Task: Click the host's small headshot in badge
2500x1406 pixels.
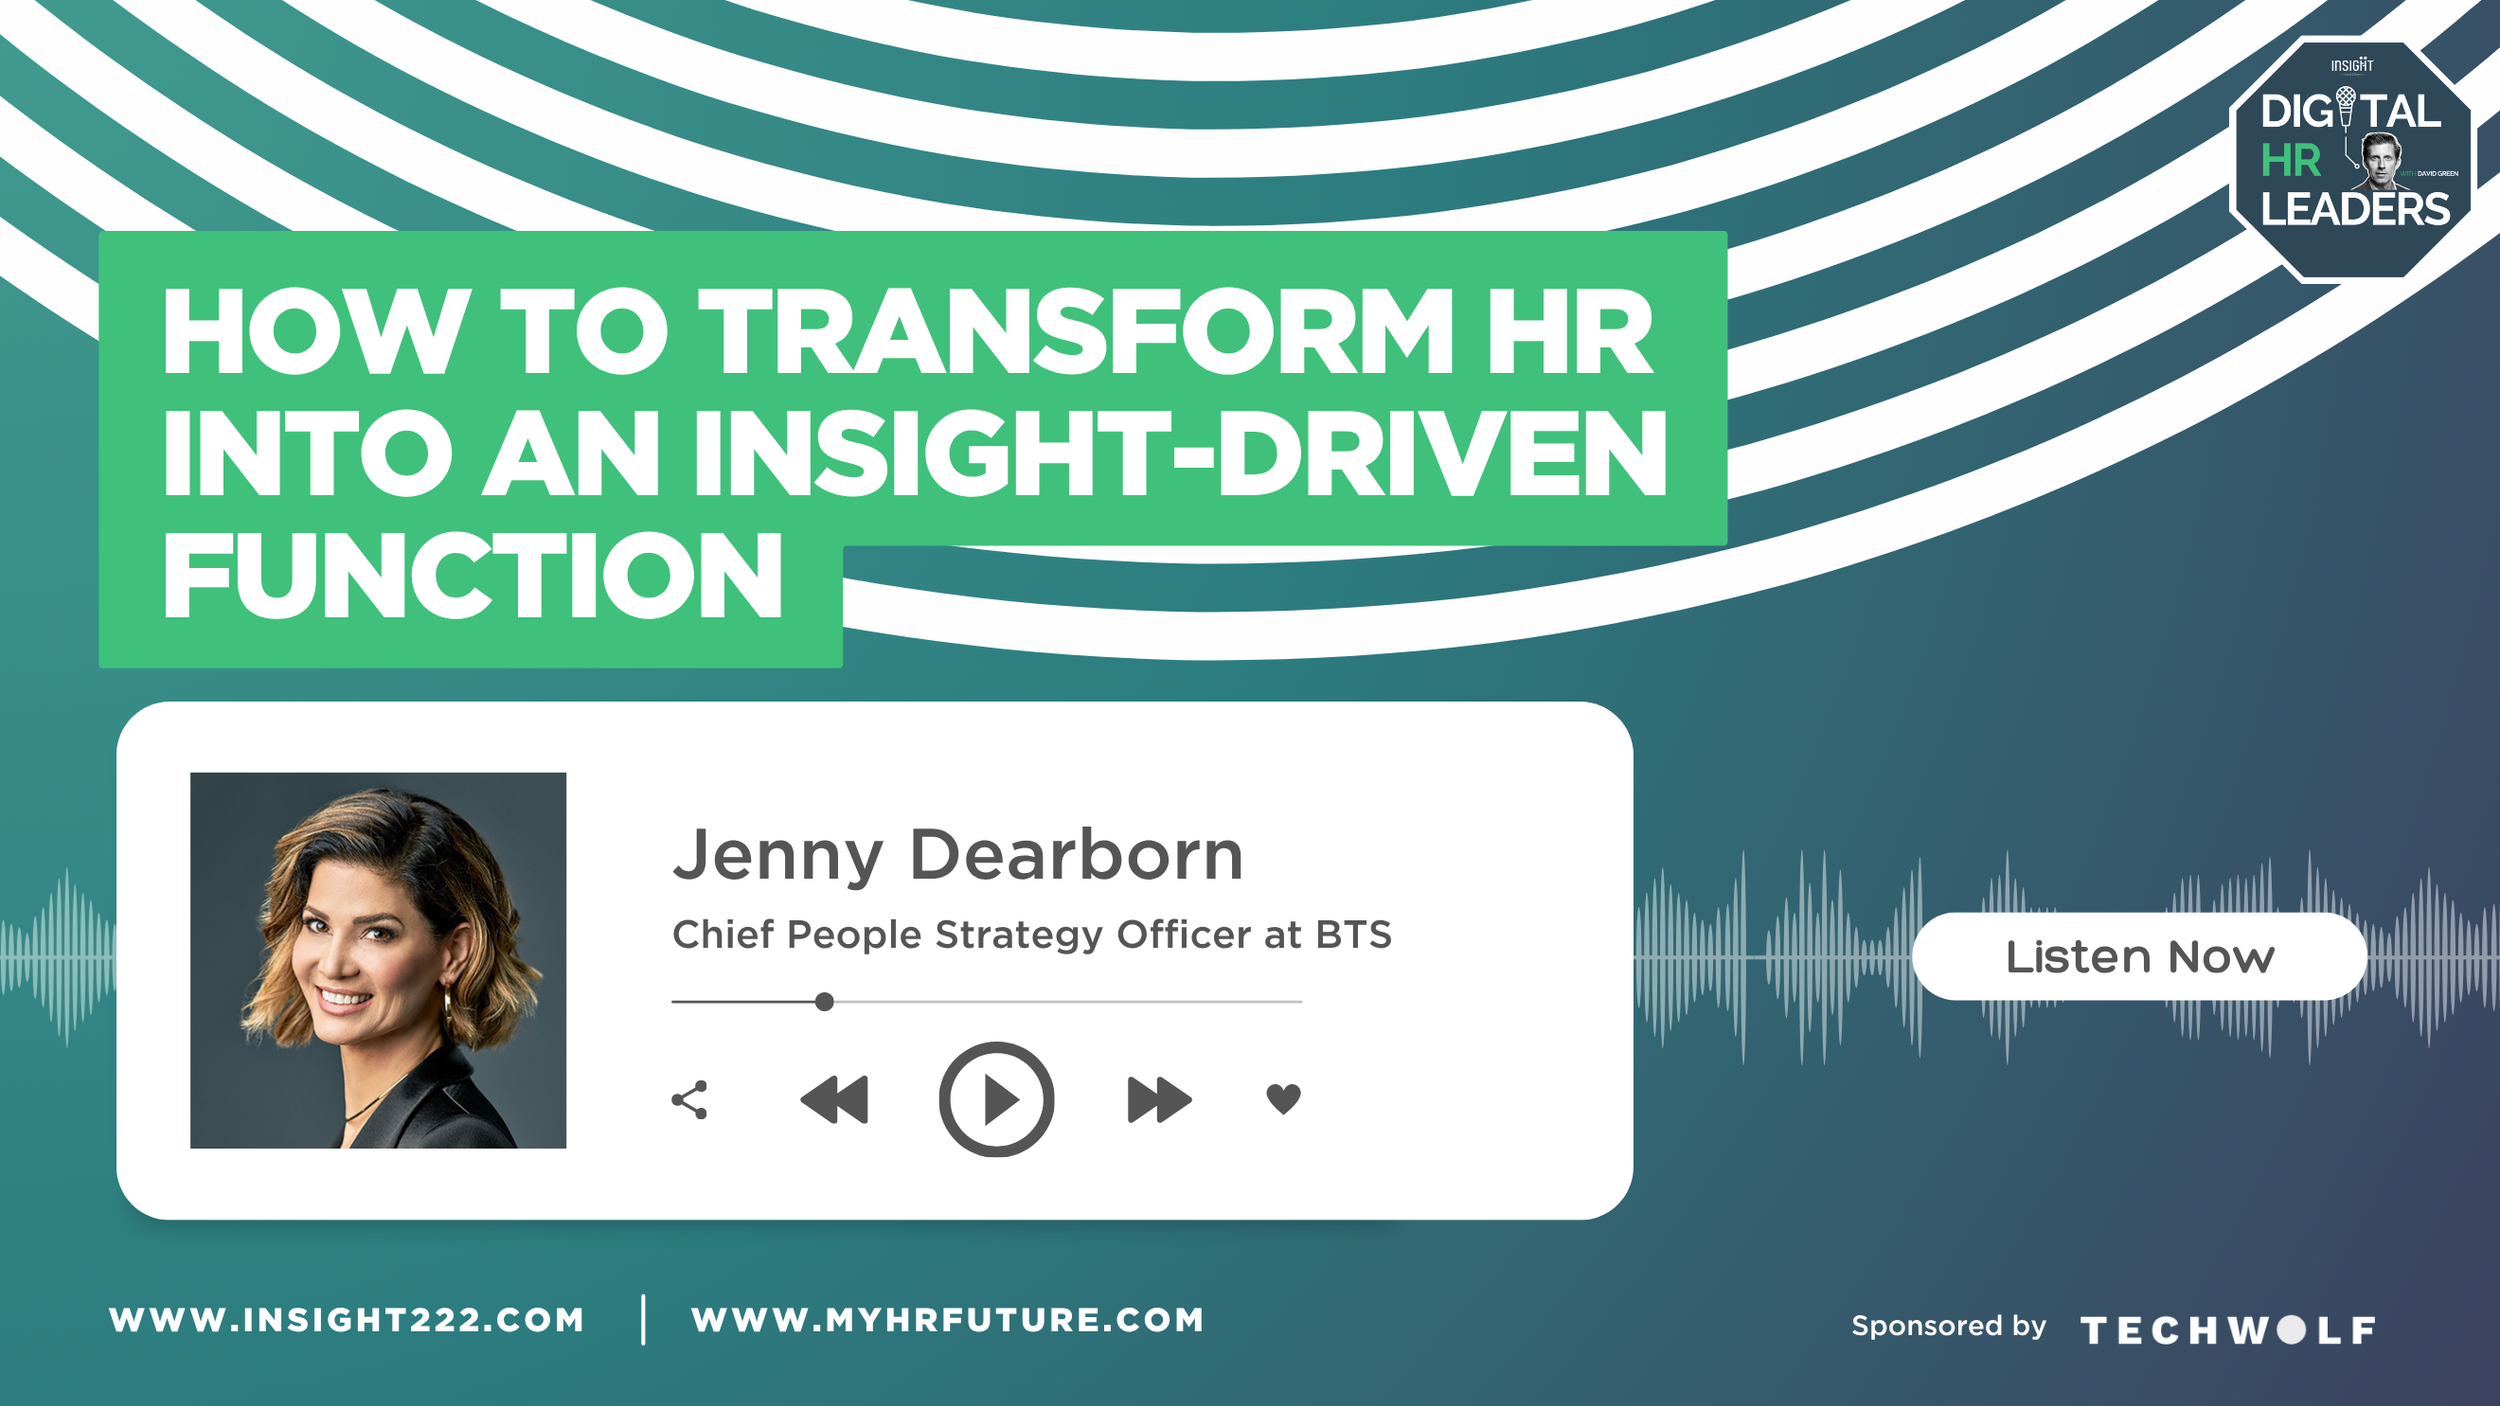Action: pyautogui.click(x=2381, y=160)
